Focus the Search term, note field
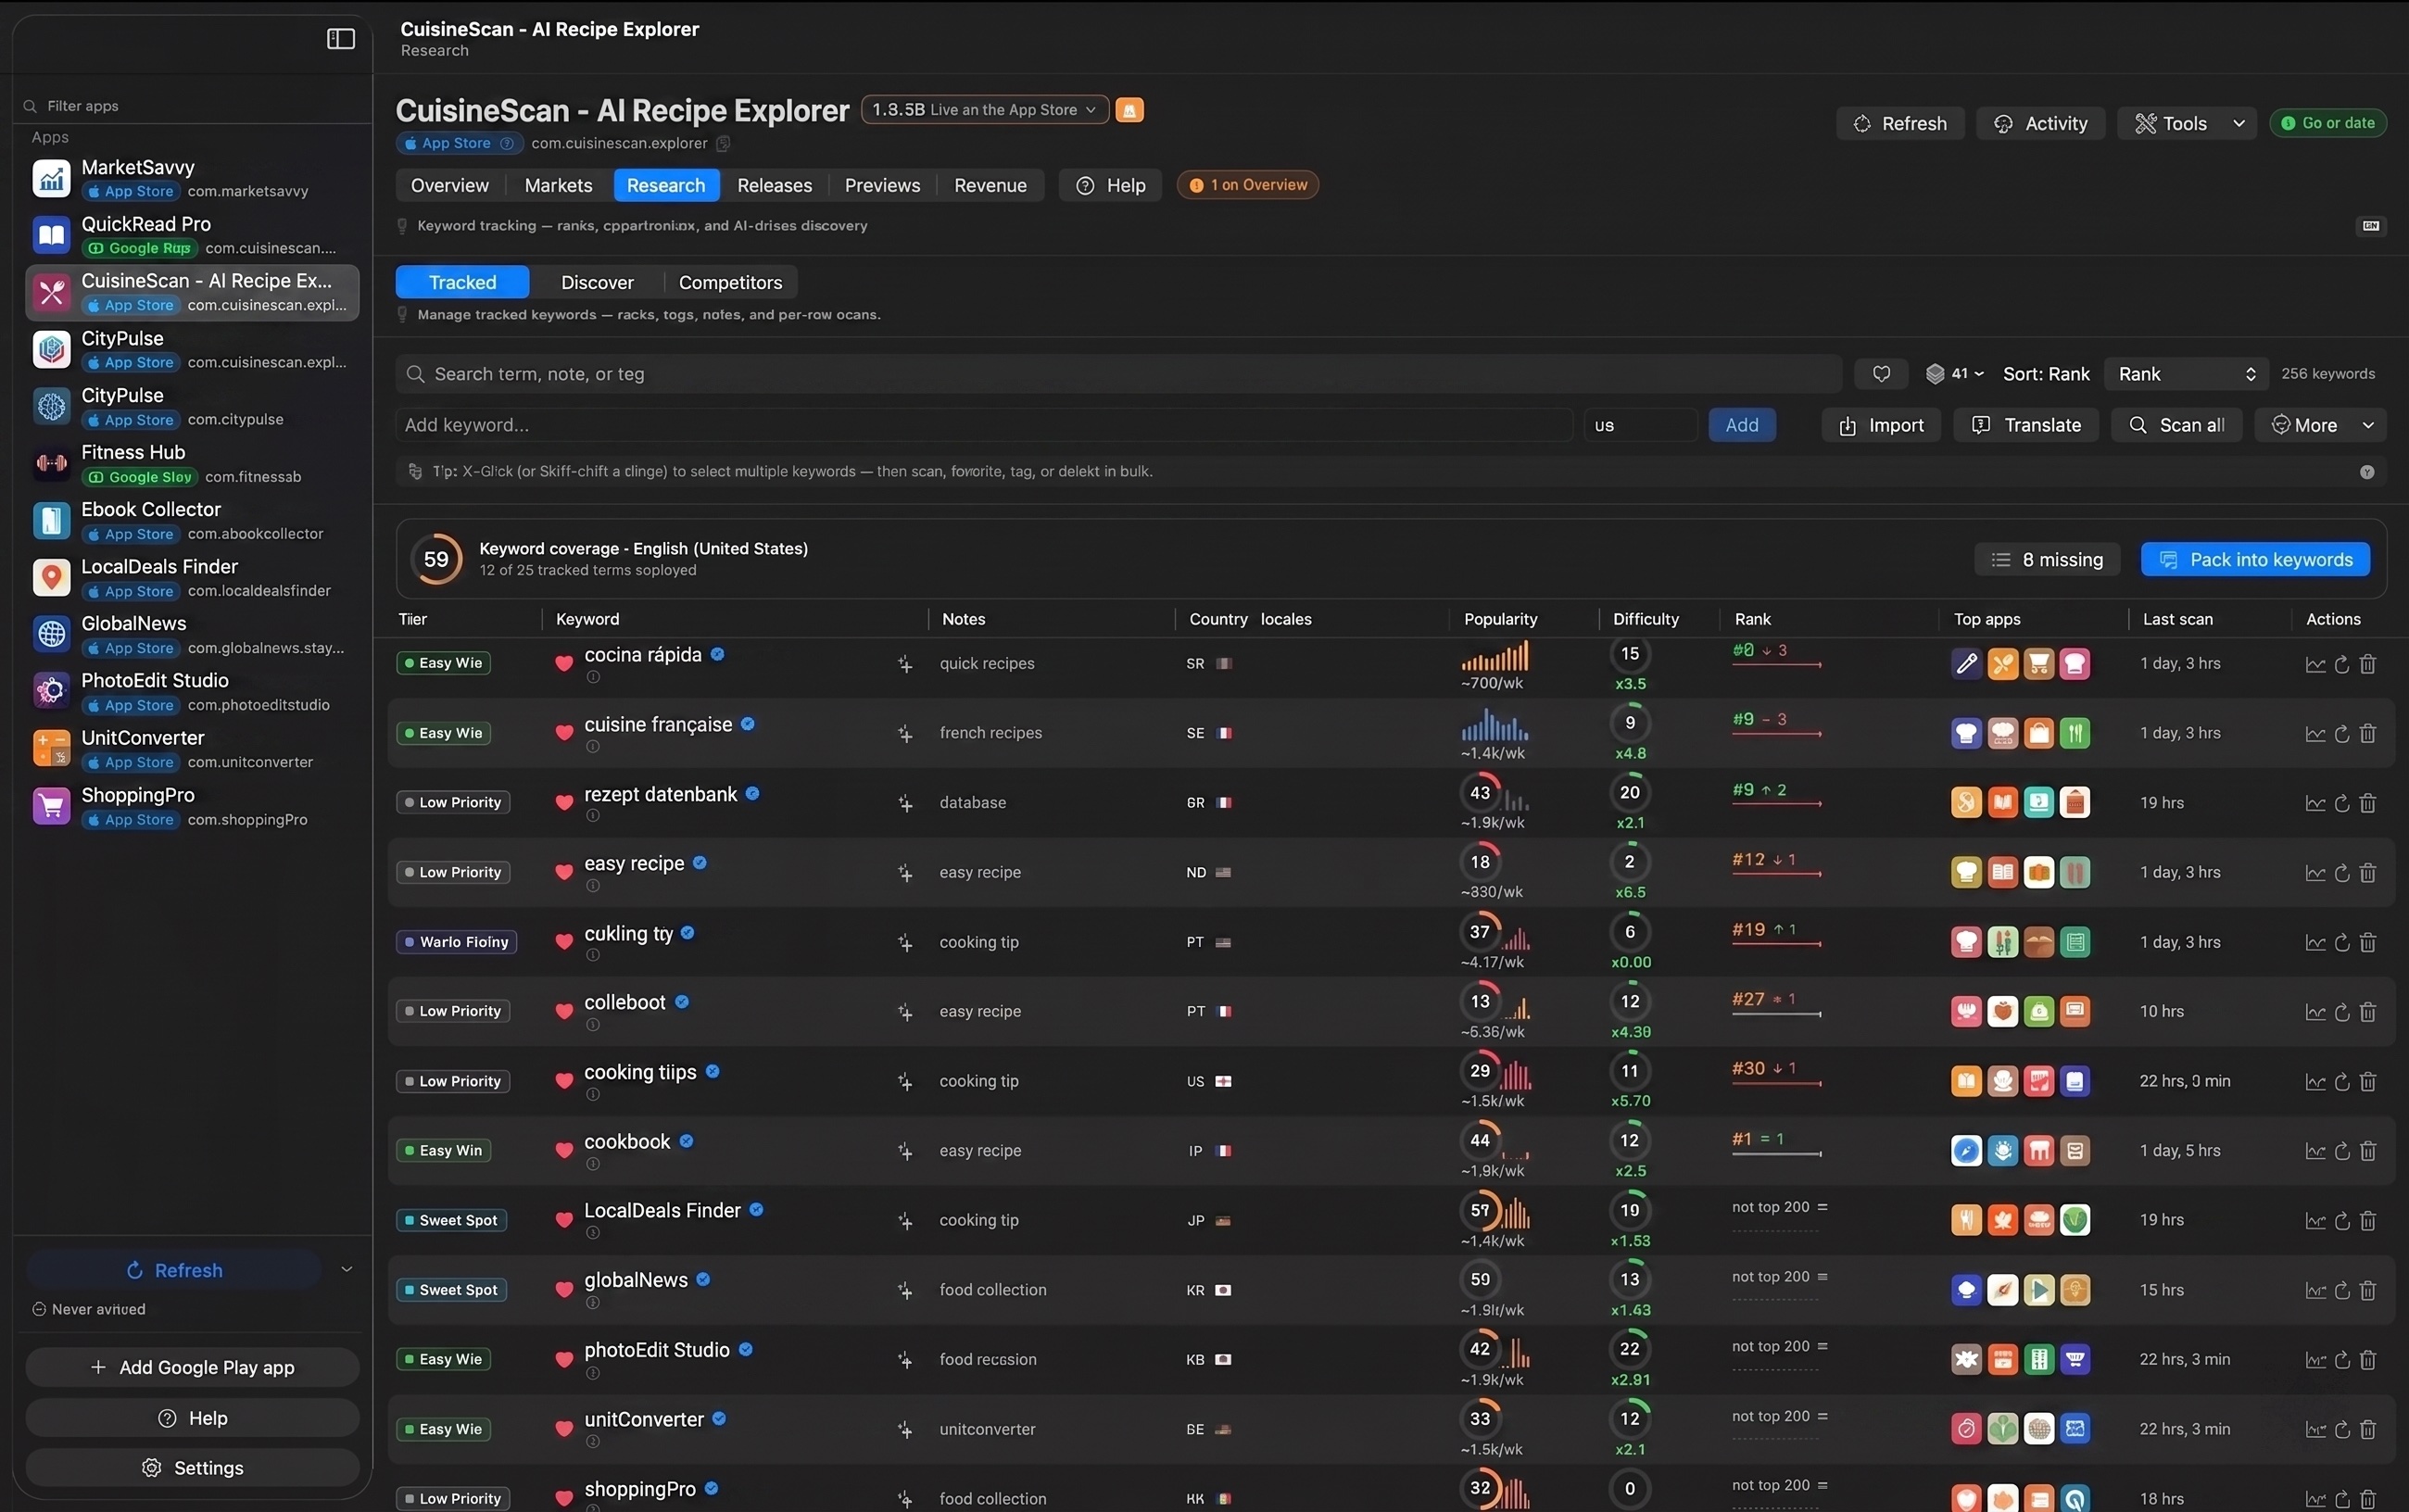 click(1118, 374)
